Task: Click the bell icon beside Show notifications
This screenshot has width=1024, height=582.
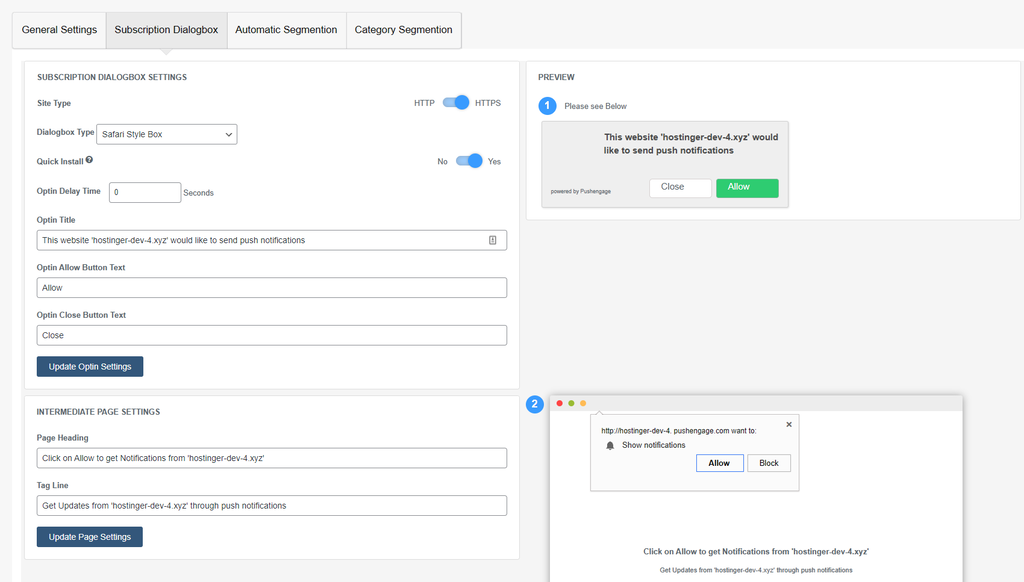Action: pos(610,445)
